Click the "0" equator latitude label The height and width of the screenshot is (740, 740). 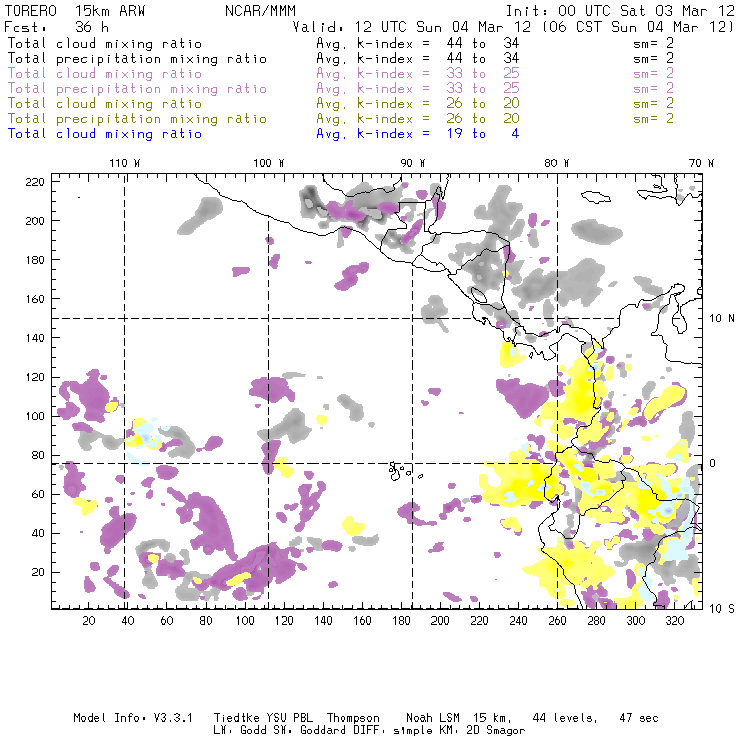[713, 464]
